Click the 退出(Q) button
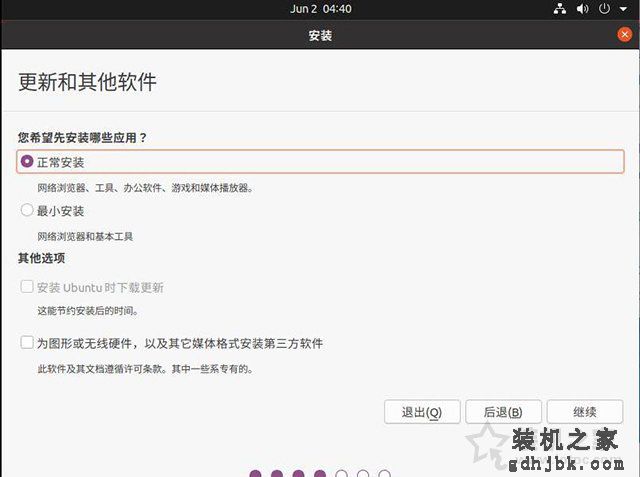Viewport: 640px width, 477px height. pos(422,412)
